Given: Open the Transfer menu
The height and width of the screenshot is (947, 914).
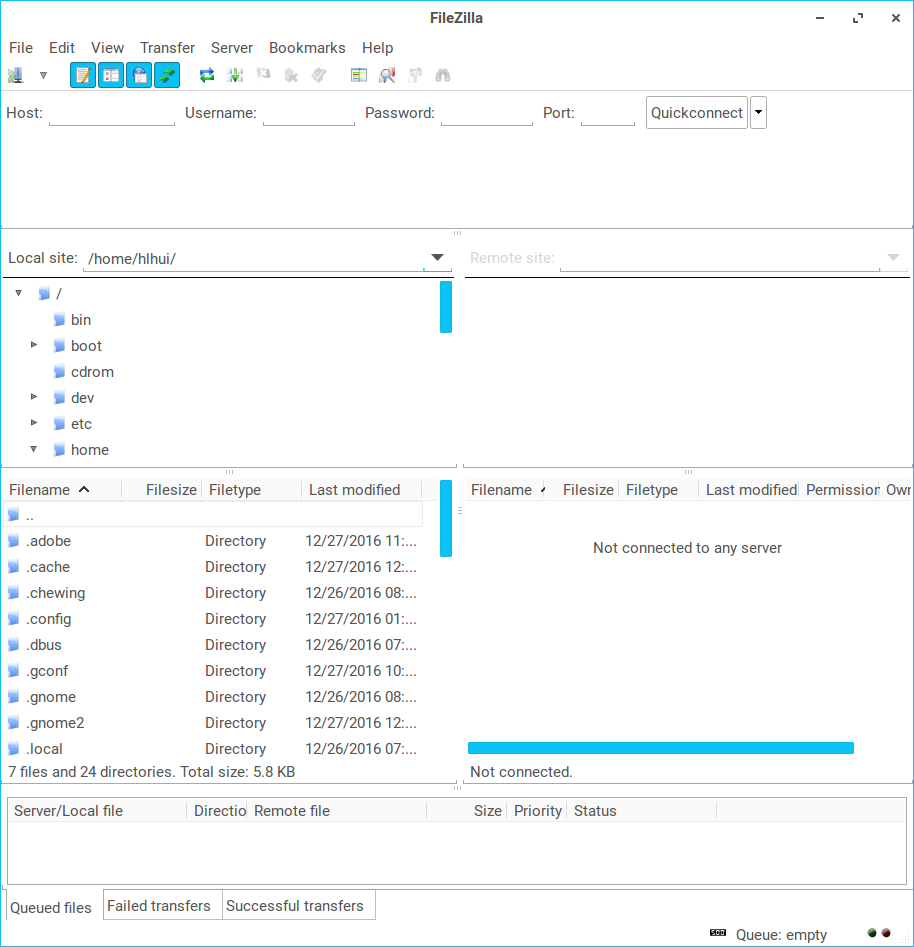Looking at the screenshot, I should 167,48.
